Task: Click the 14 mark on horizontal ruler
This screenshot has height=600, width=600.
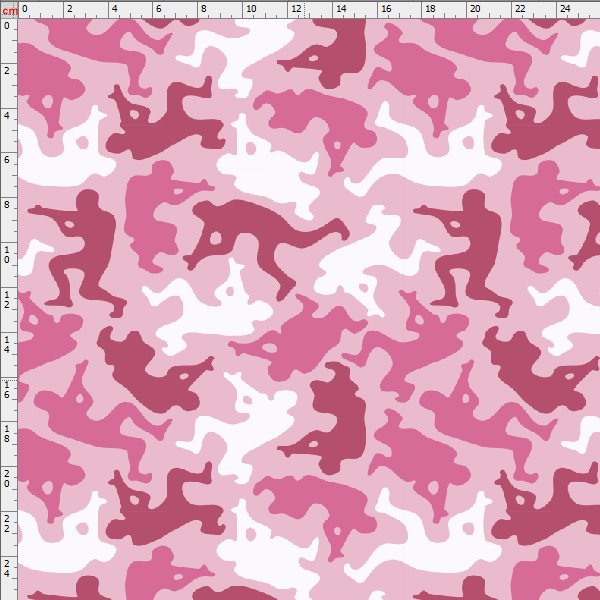Action: click(x=341, y=9)
